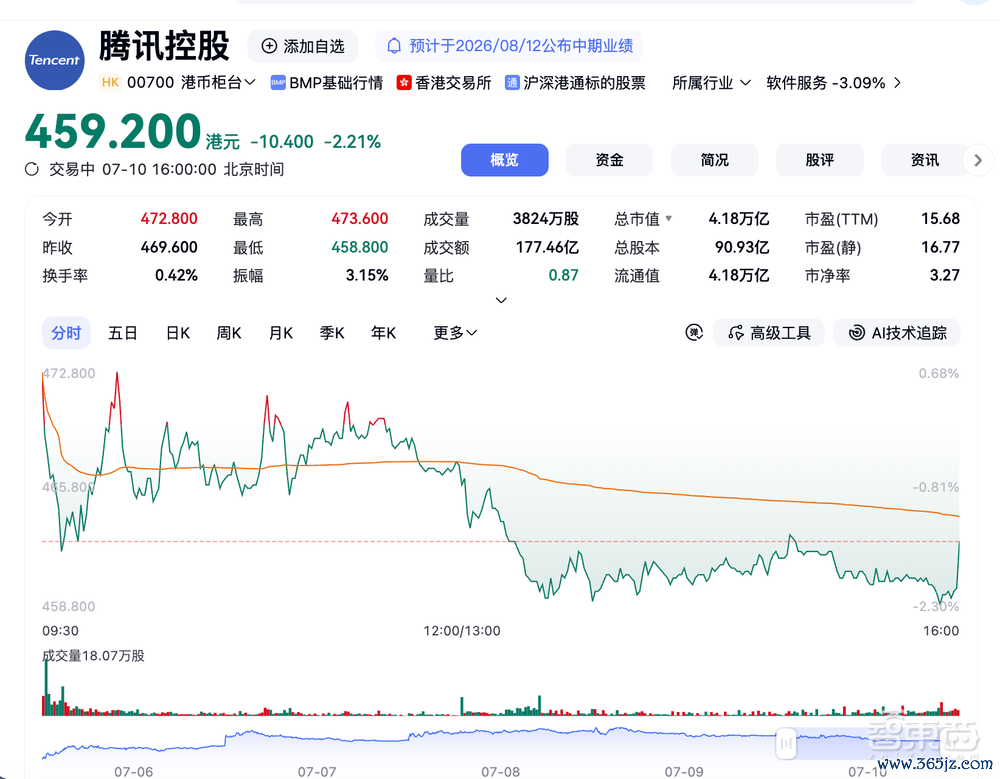Click the round chart icon left of 高级工具
1000x779 pixels.
click(694, 332)
